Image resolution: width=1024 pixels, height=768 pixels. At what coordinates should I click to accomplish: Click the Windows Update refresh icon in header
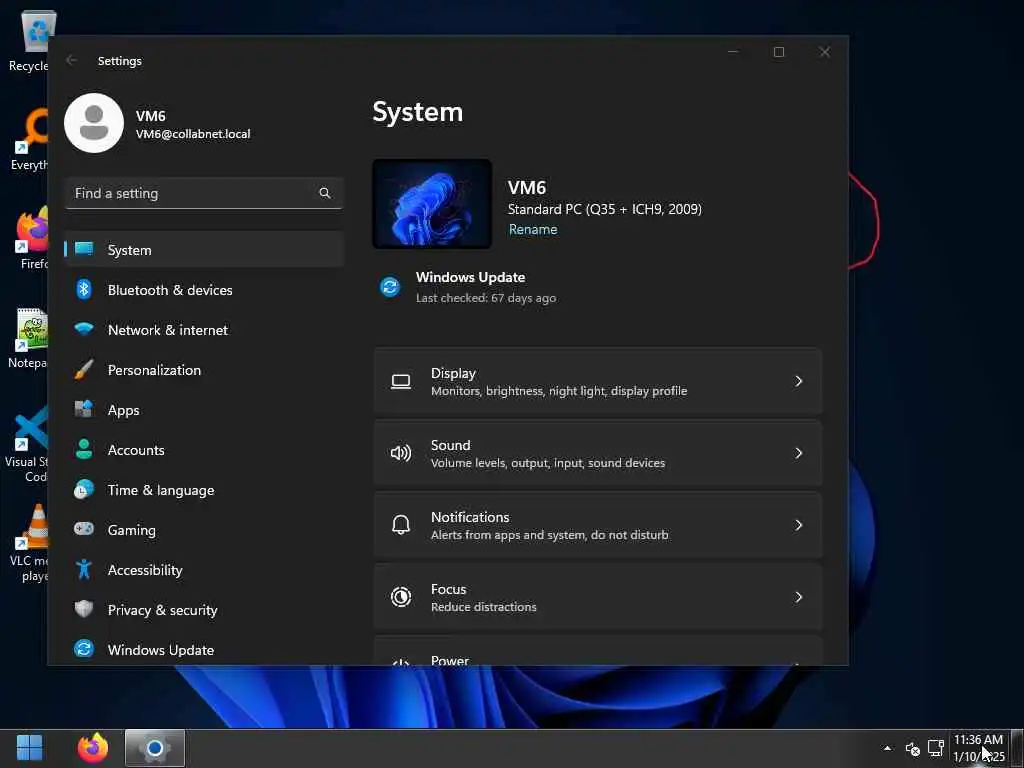click(x=390, y=287)
